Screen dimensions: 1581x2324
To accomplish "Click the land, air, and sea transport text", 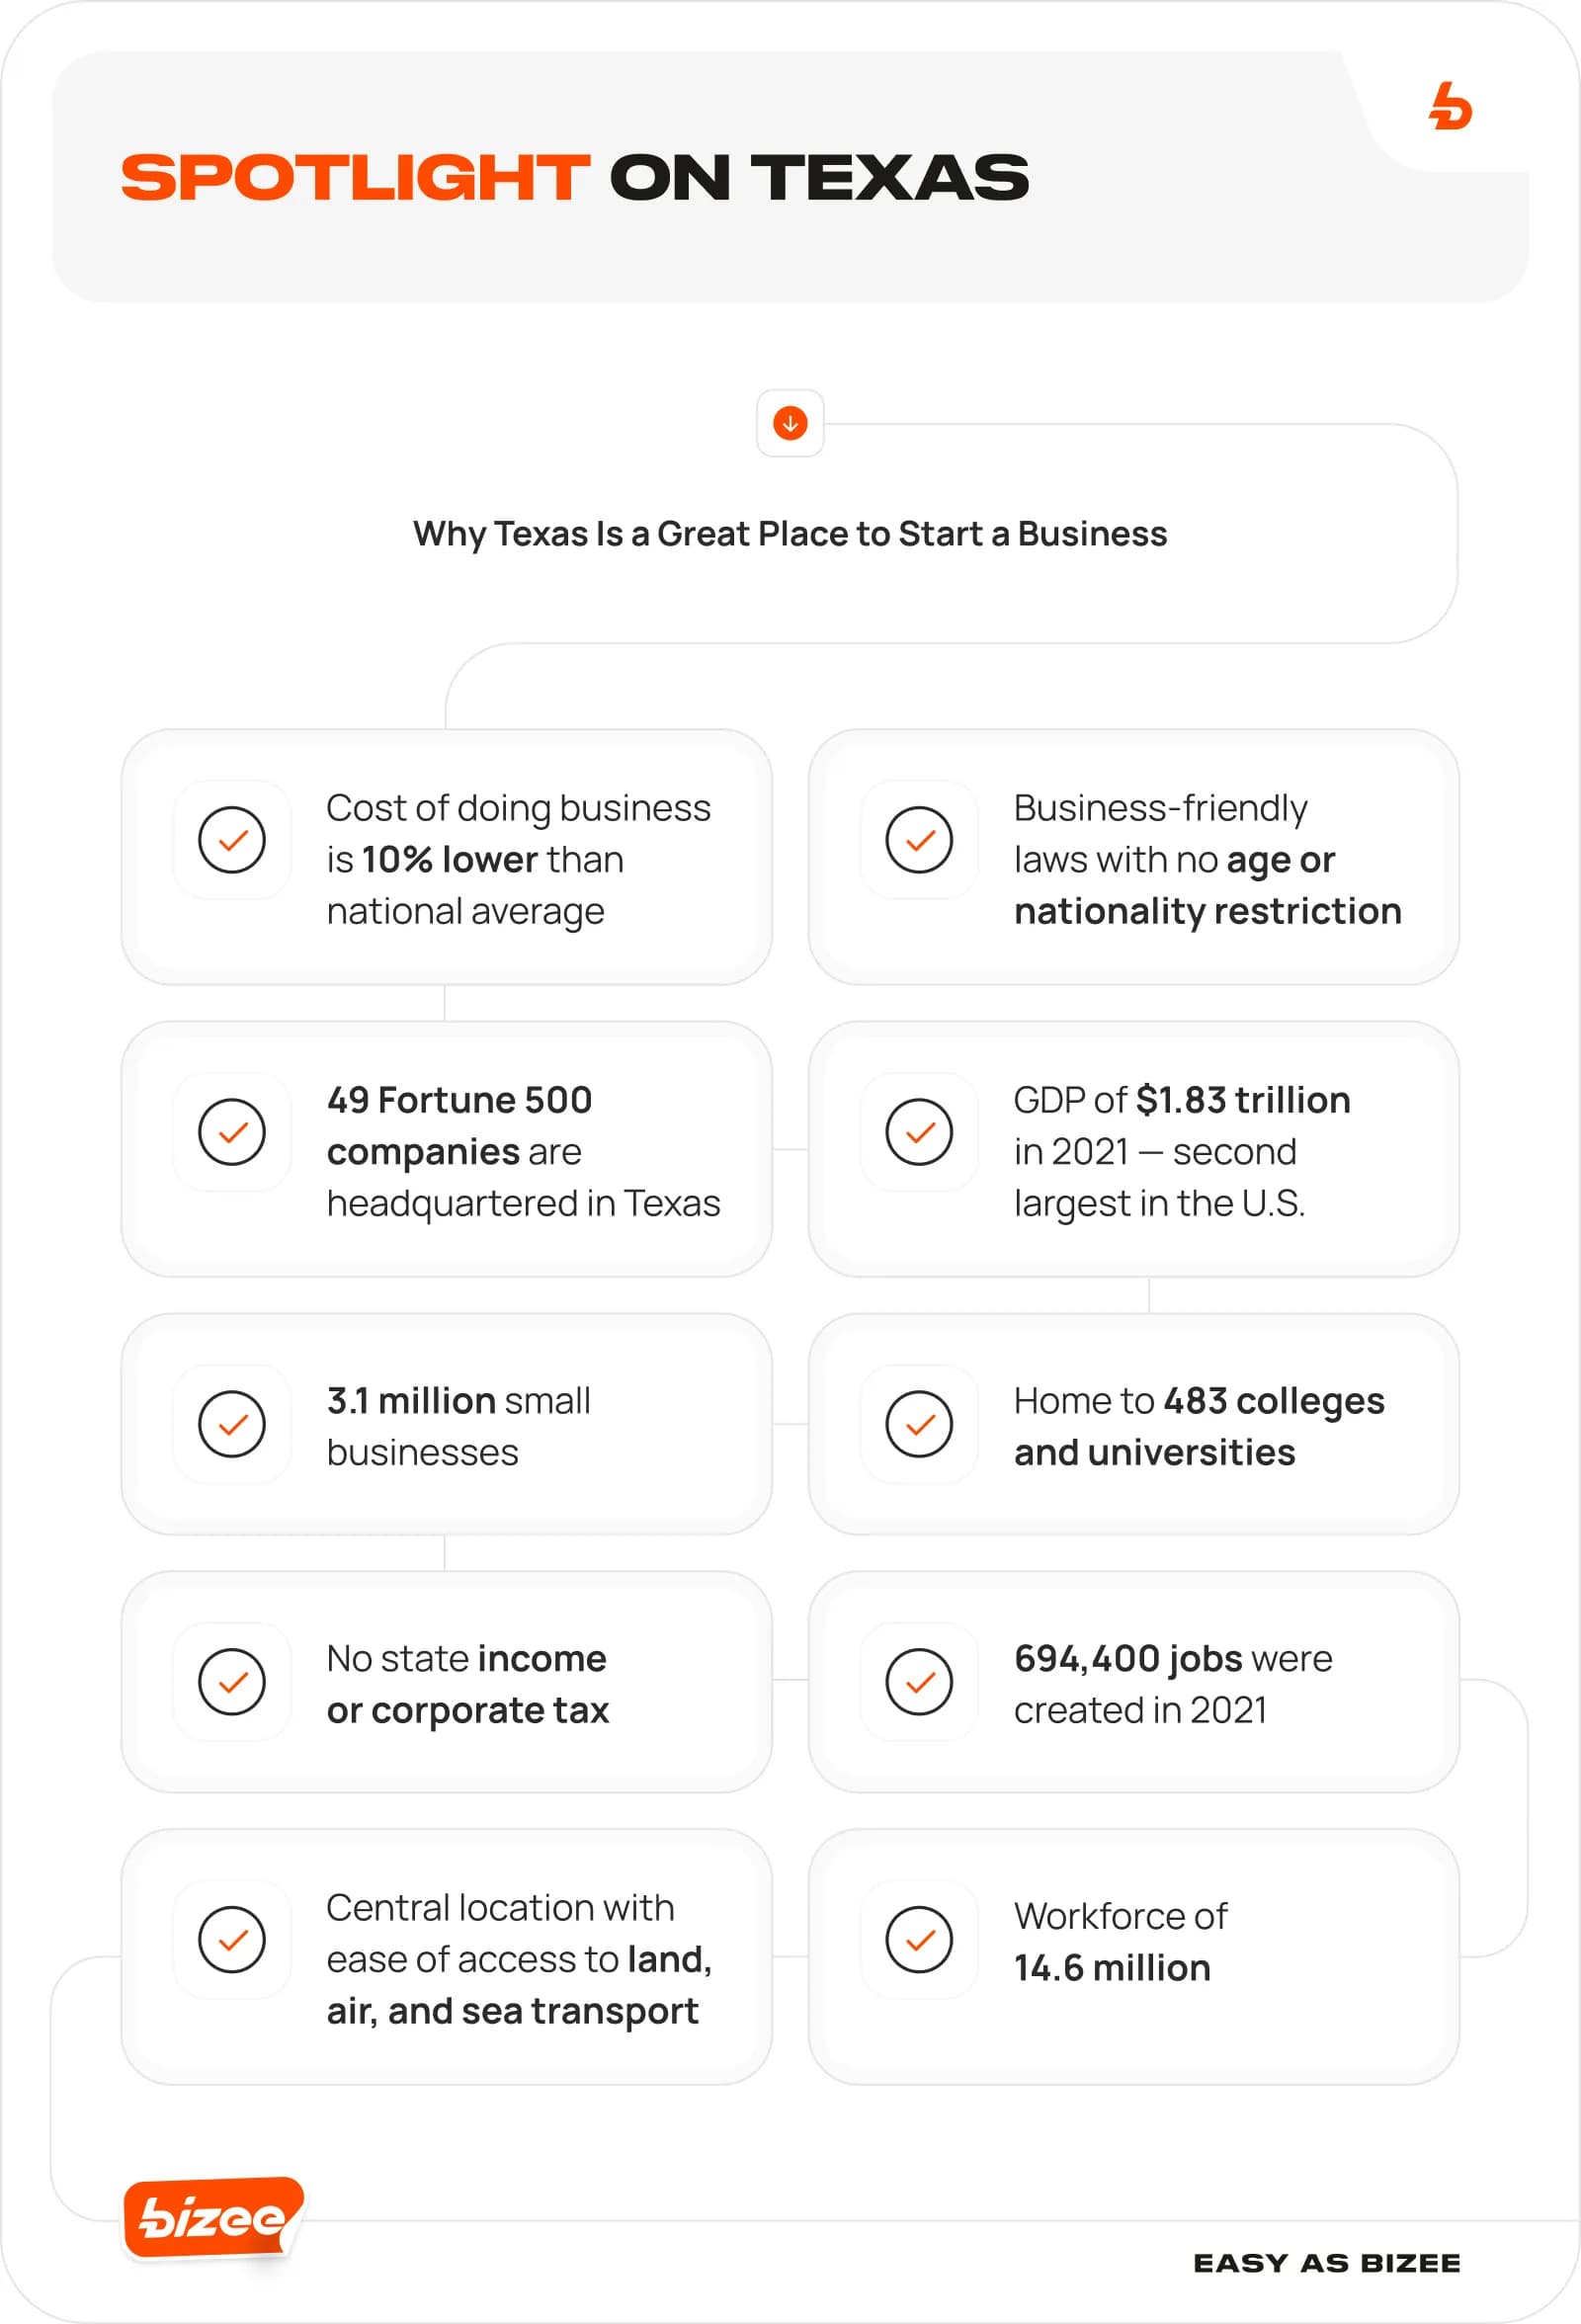I will pos(512,2011).
